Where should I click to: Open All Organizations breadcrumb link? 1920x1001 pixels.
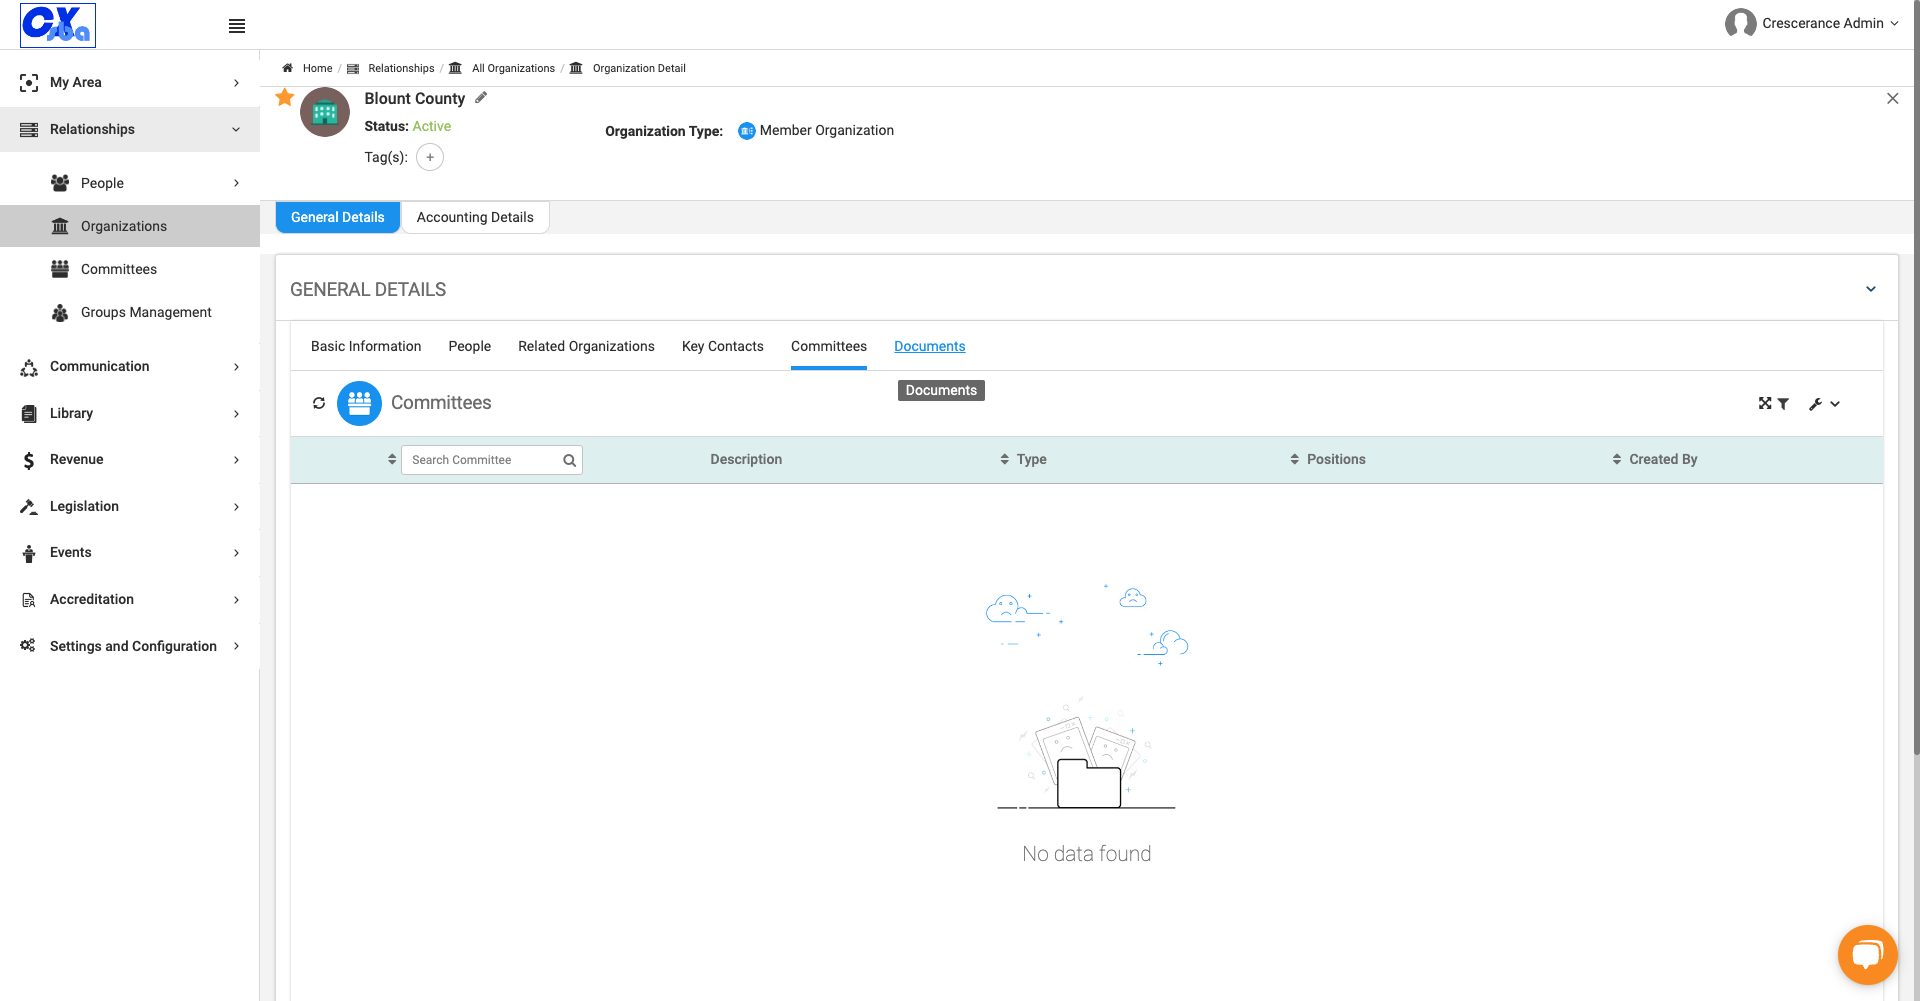pos(513,68)
